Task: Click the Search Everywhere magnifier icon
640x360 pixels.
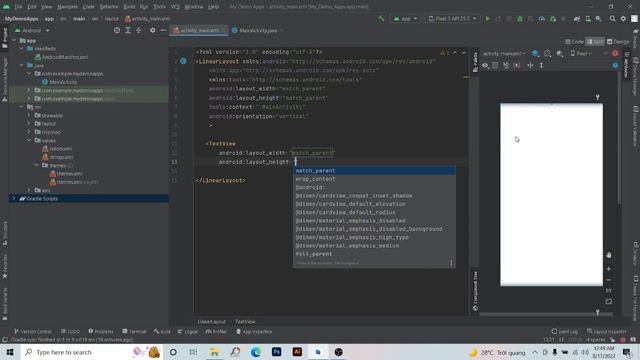Action: pyautogui.click(x=612, y=19)
